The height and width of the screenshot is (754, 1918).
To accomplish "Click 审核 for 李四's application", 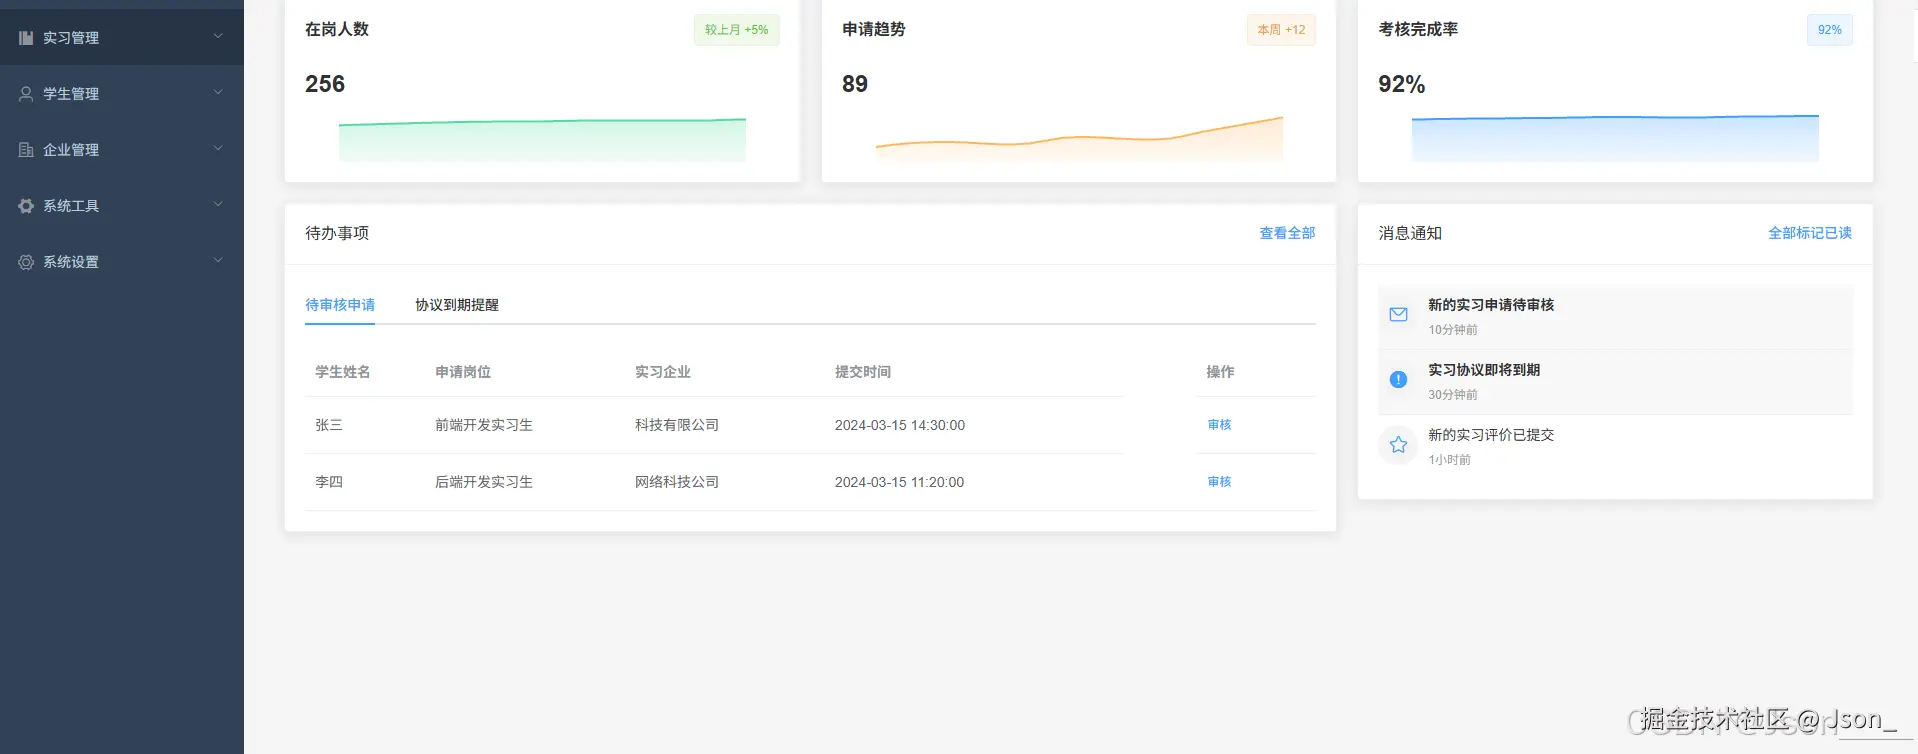I will [1219, 482].
